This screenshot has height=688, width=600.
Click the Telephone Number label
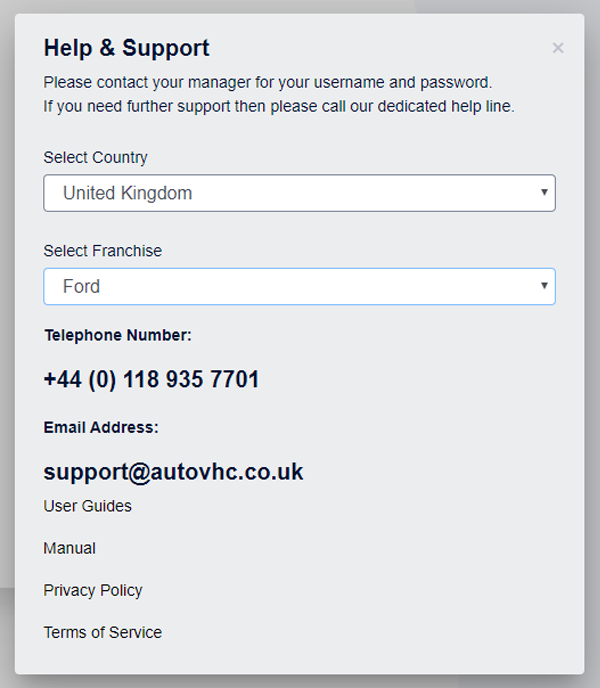click(118, 336)
